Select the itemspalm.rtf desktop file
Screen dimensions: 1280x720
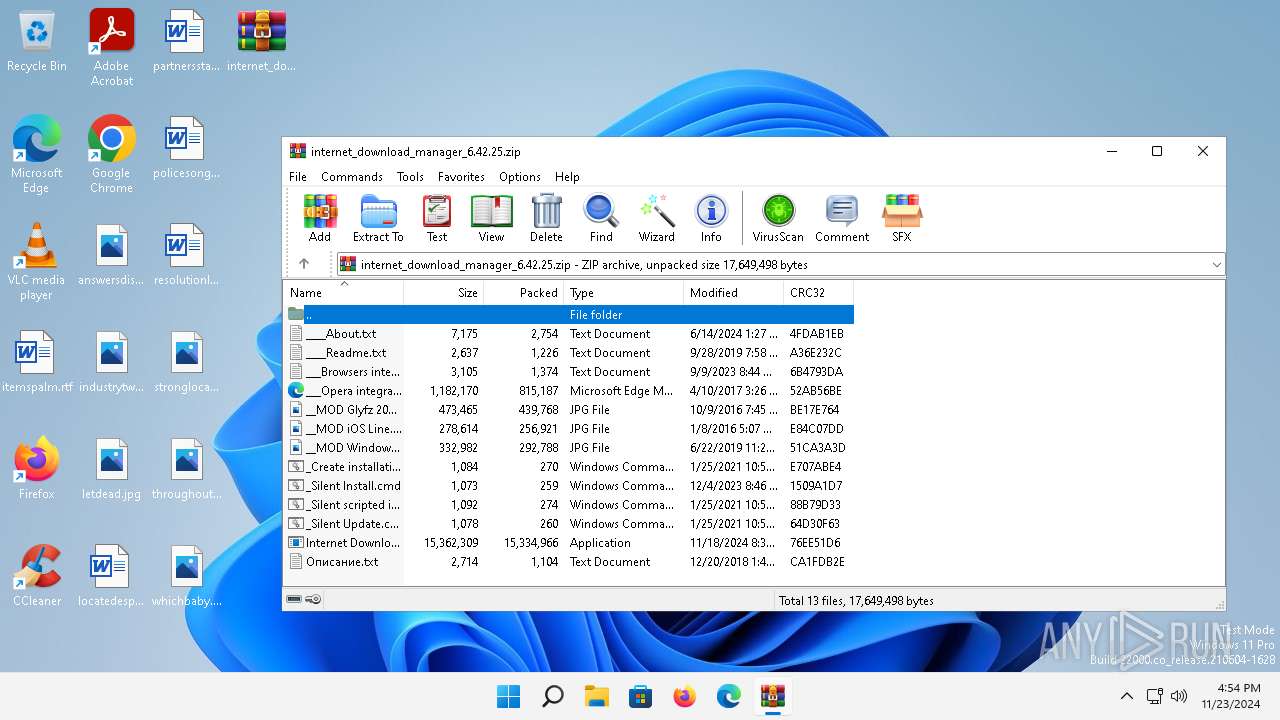pyautogui.click(x=37, y=362)
